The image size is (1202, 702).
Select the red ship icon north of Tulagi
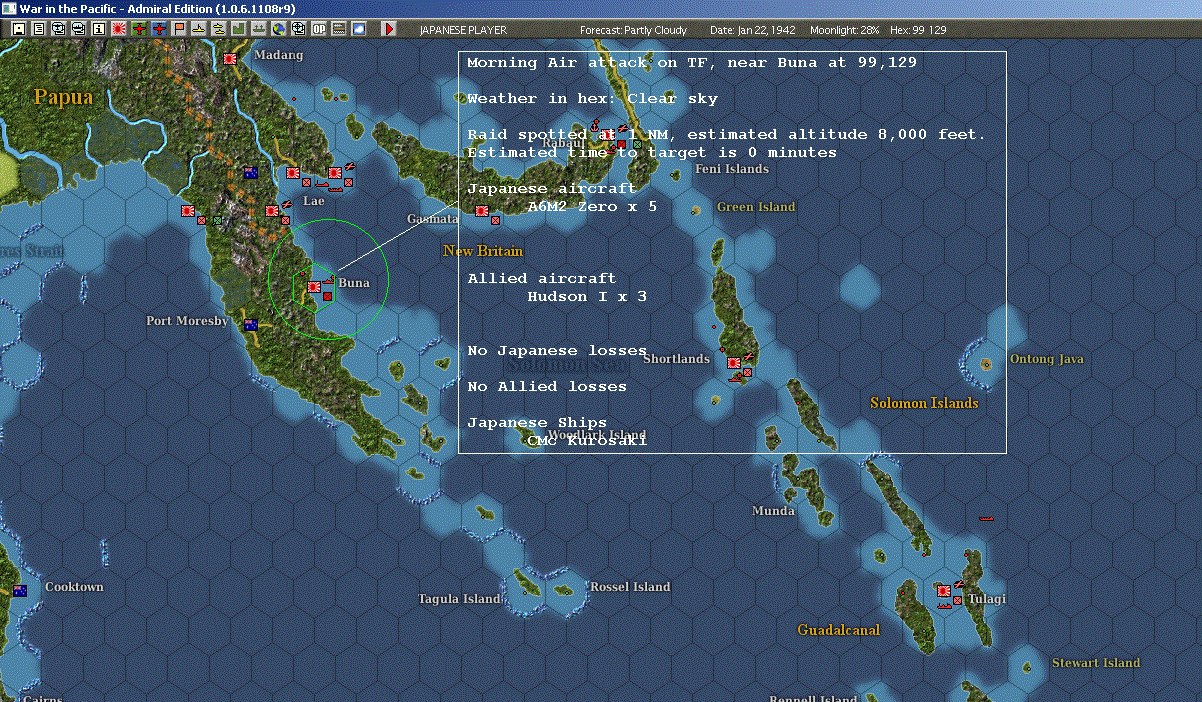(986, 518)
